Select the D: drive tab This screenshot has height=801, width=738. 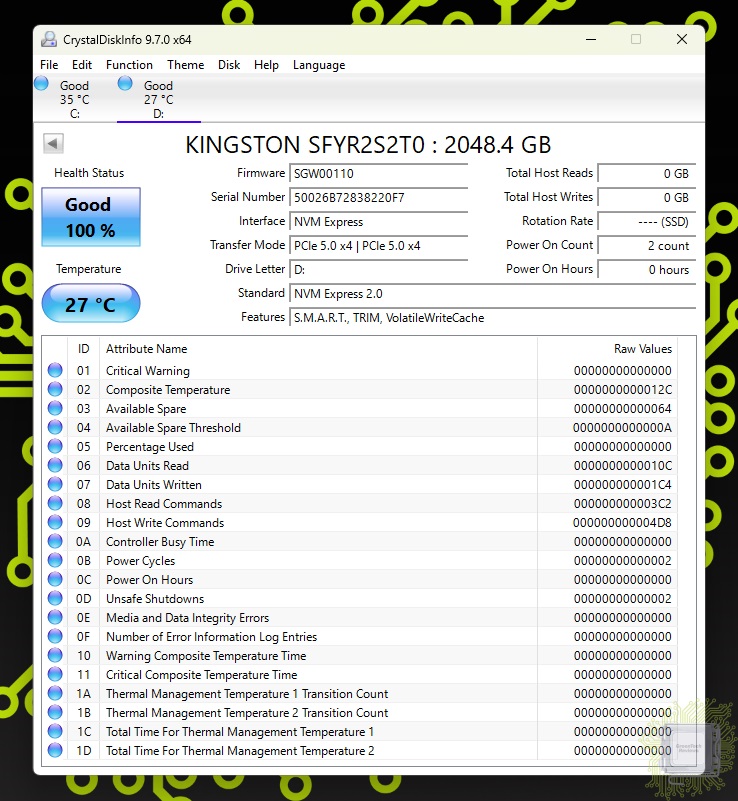pos(158,99)
